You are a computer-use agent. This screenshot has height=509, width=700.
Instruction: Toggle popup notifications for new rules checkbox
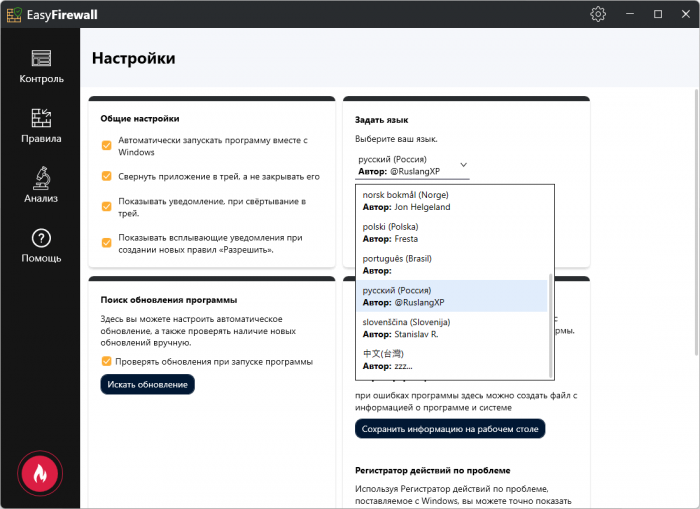click(107, 243)
